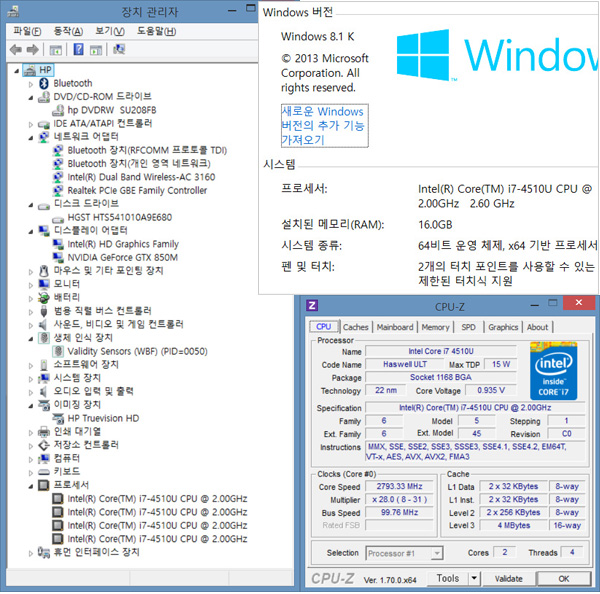Image resolution: width=600 pixels, height=594 pixels.
Task: Click the Bluetooth 장치(개인 영역 네트워크) entry
Action: (139, 164)
